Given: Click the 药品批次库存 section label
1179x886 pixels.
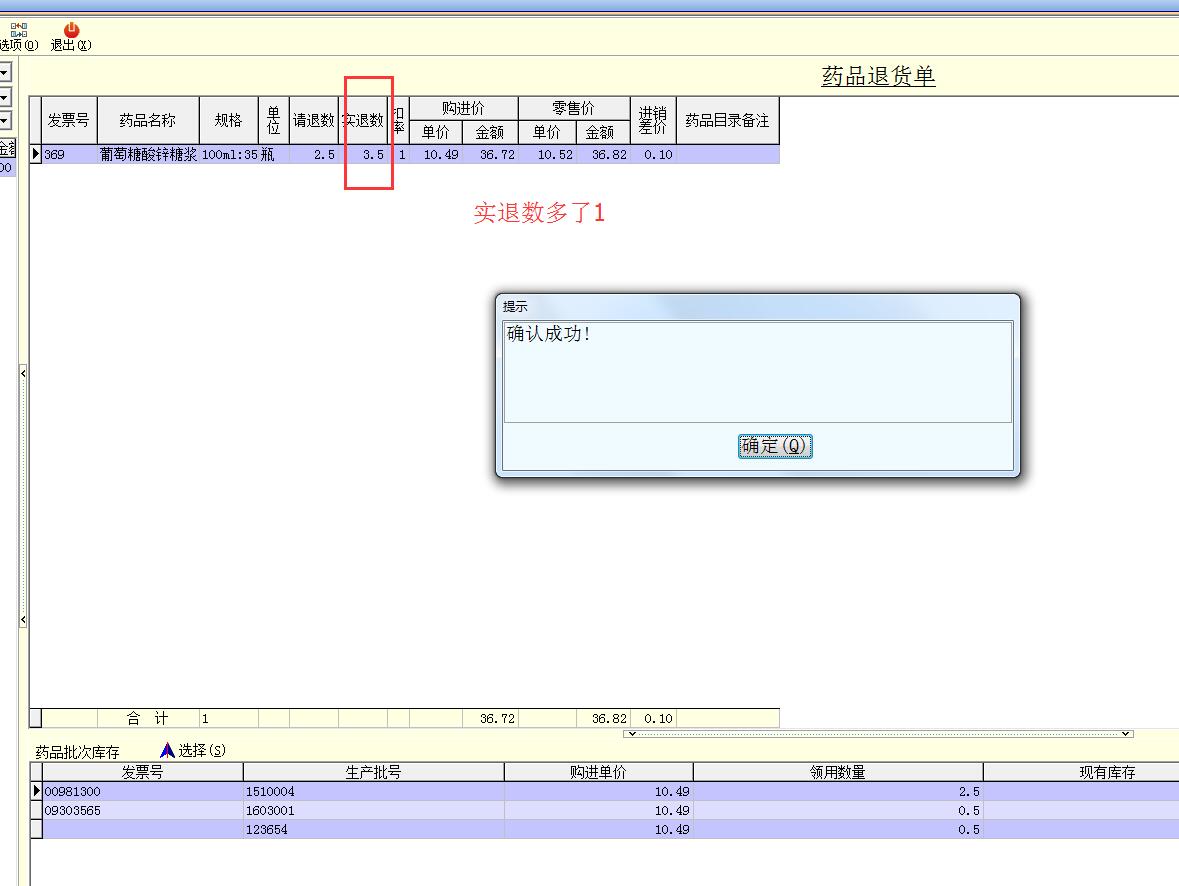Looking at the screenshot, I should pos(77,752).
